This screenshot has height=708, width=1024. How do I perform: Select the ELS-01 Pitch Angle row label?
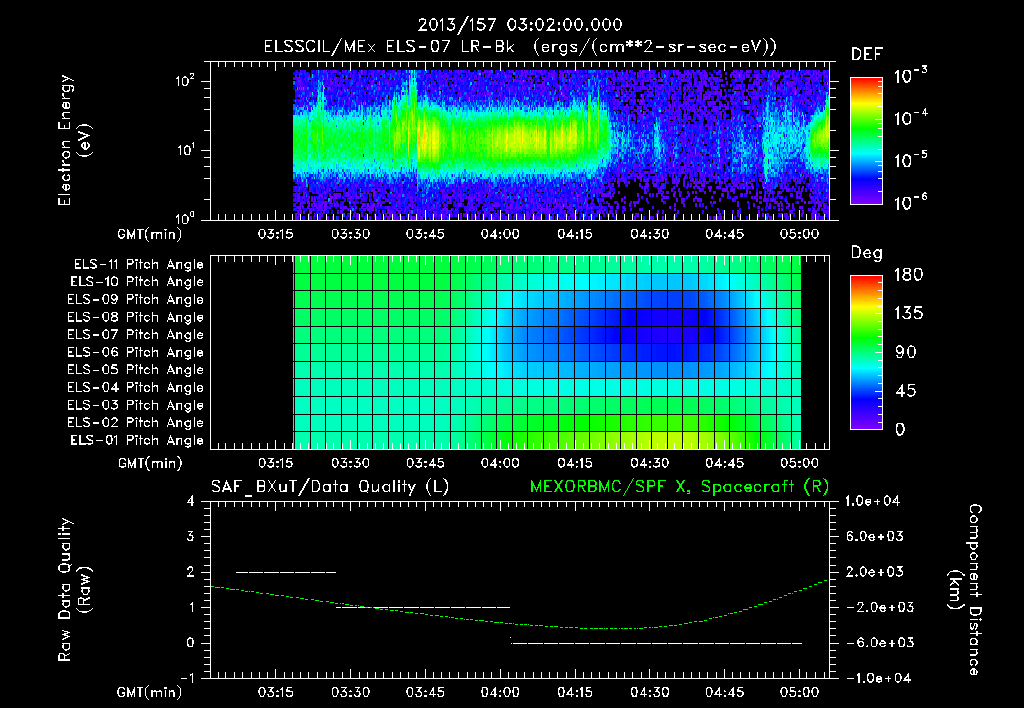coord(137,440)
